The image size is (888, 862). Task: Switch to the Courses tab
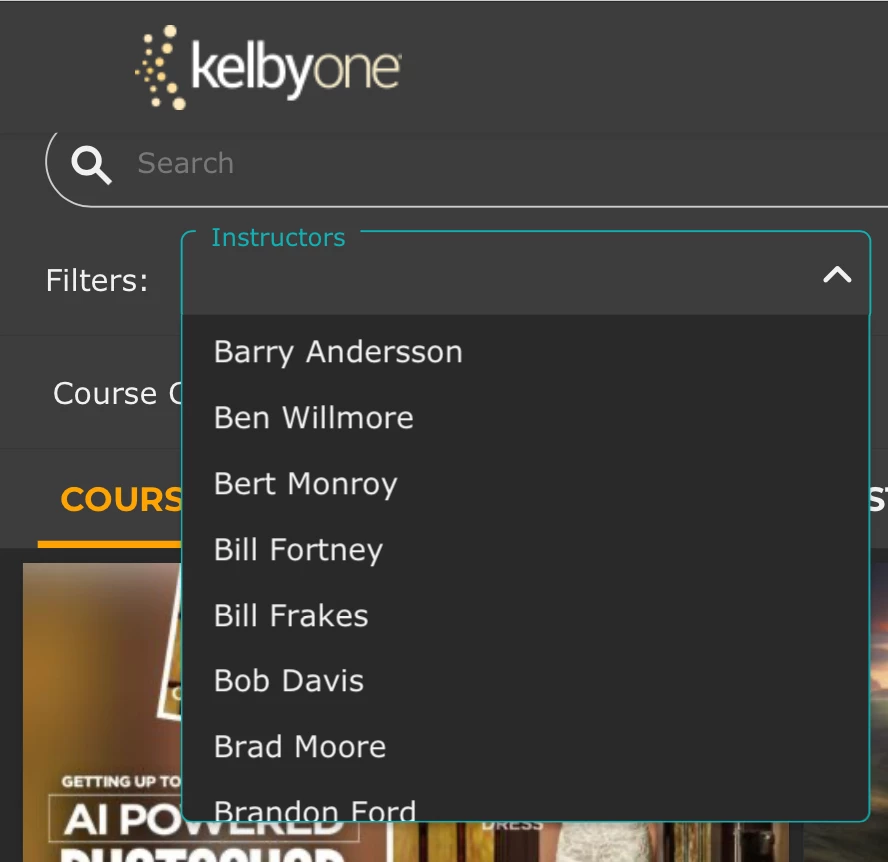point(110,501)
